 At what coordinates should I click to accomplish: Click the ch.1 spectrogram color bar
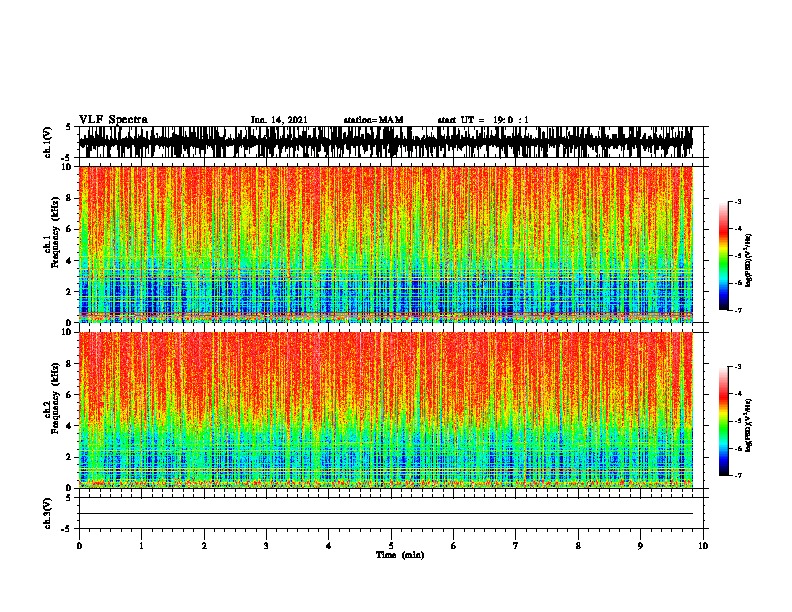click(x=723, y=256)
